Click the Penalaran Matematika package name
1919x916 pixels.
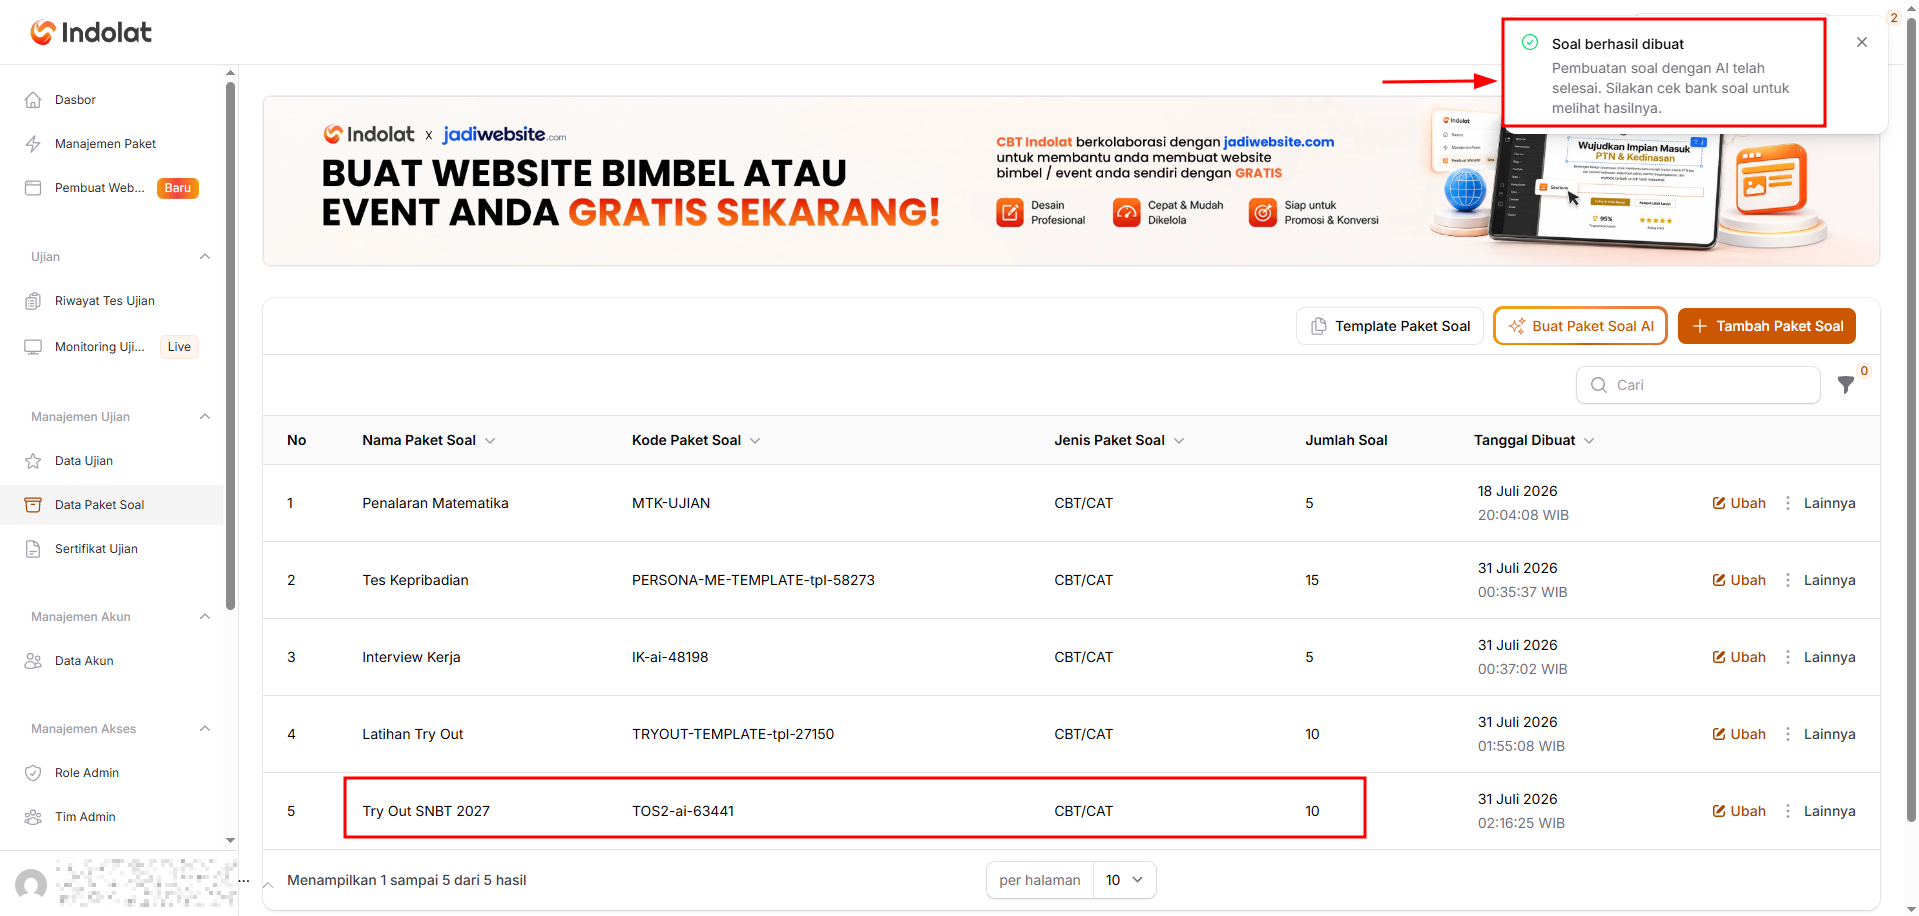[435, 503]
